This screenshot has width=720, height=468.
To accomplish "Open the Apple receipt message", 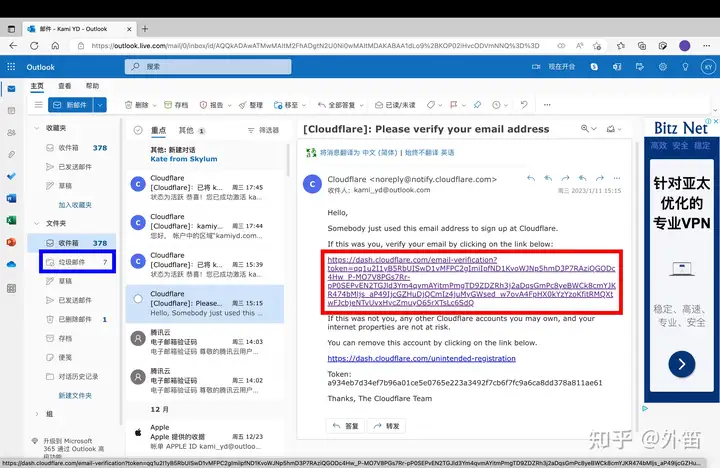I will (x=205, y=436).
